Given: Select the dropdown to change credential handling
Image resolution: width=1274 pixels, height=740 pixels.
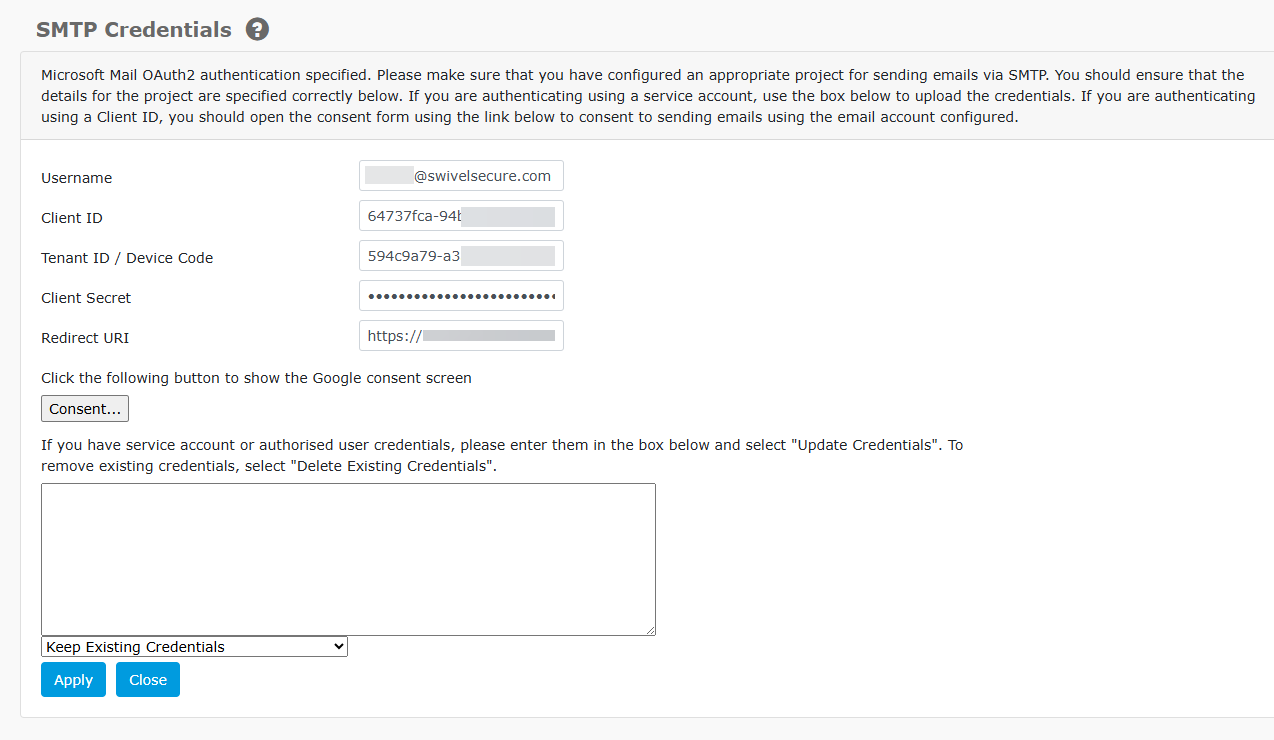Looking at the screenshot, I should [x=193, y=646].
